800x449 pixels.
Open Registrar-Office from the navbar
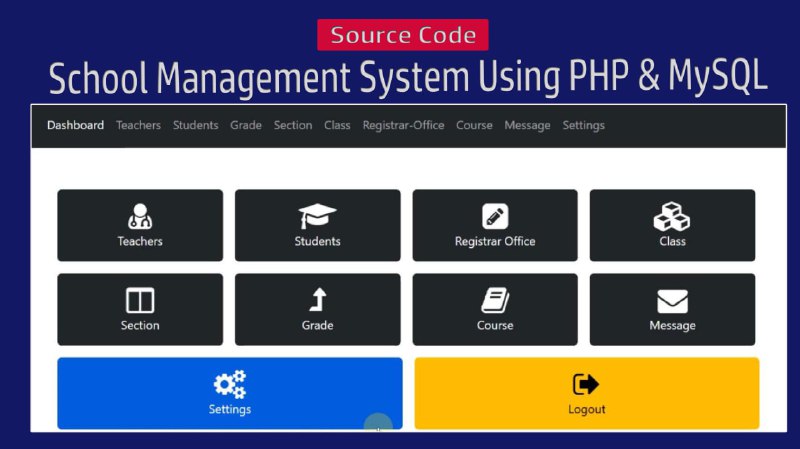point(404,125)
